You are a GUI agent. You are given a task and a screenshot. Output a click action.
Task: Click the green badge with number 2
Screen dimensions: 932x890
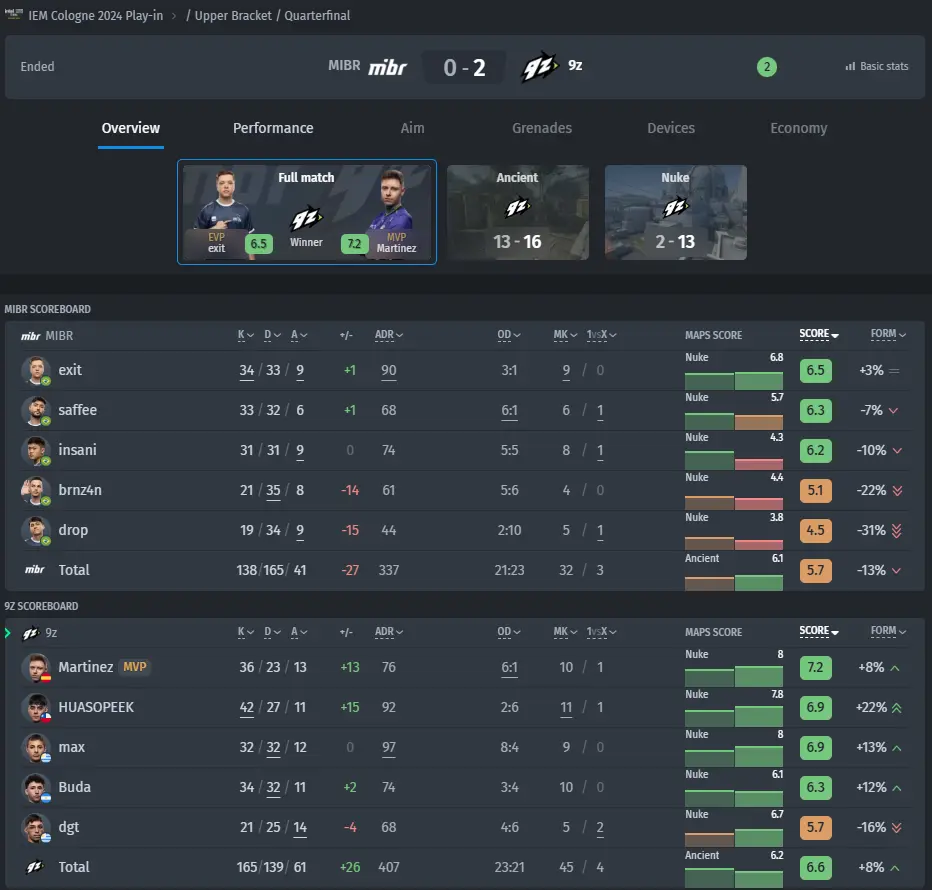[x=766, y=67]
